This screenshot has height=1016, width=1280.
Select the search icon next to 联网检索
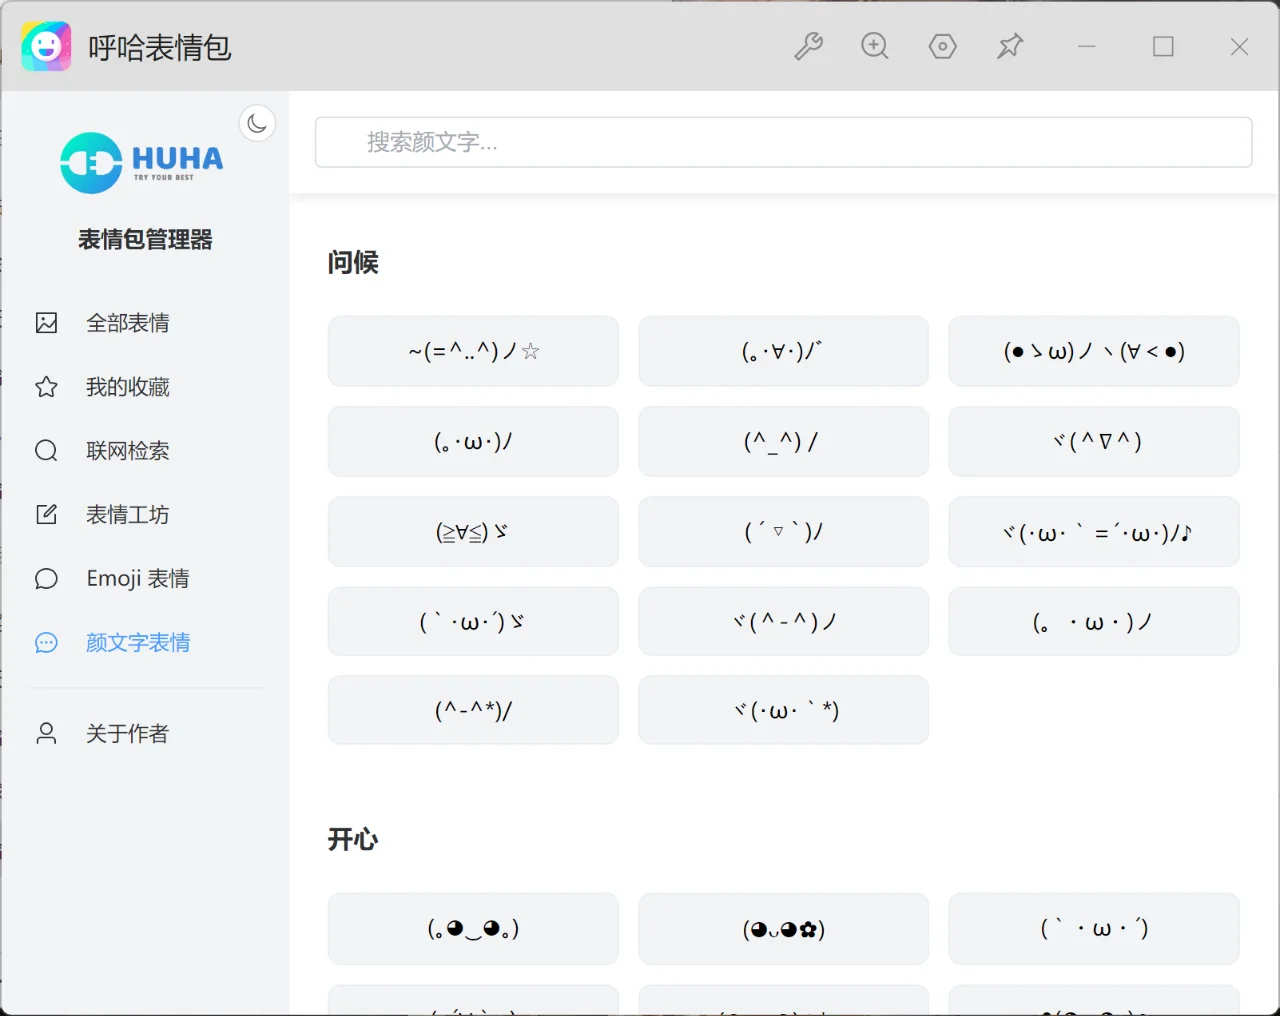coord(46,450)
